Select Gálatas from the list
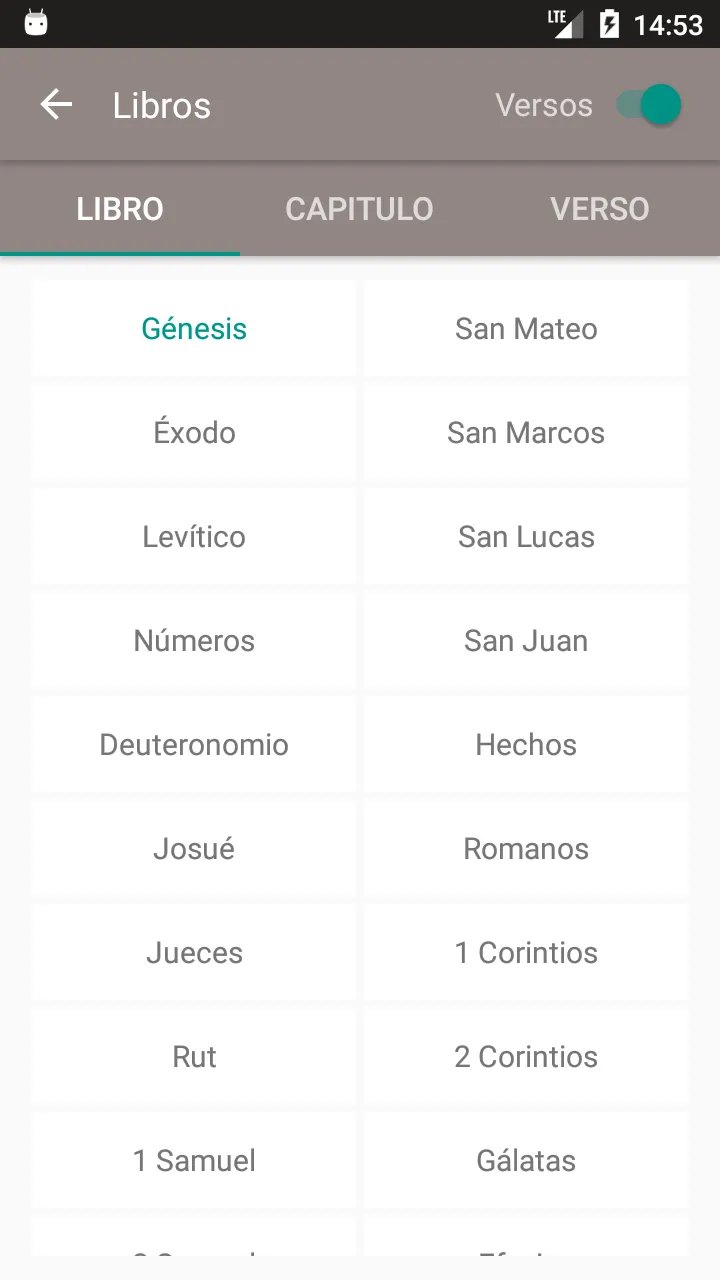Image resolution: width=720 pixels, height=1280 pixels. click(526, 1161)
